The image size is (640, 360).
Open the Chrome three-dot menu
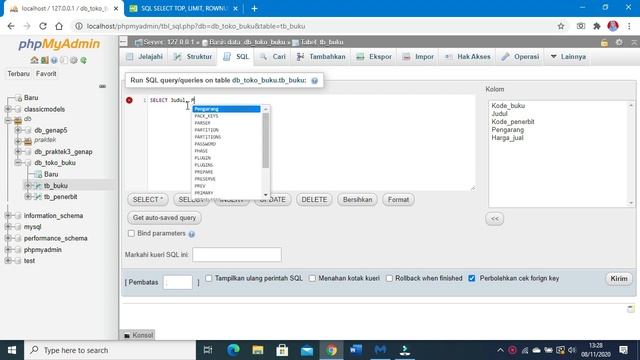tap(629, 26)
